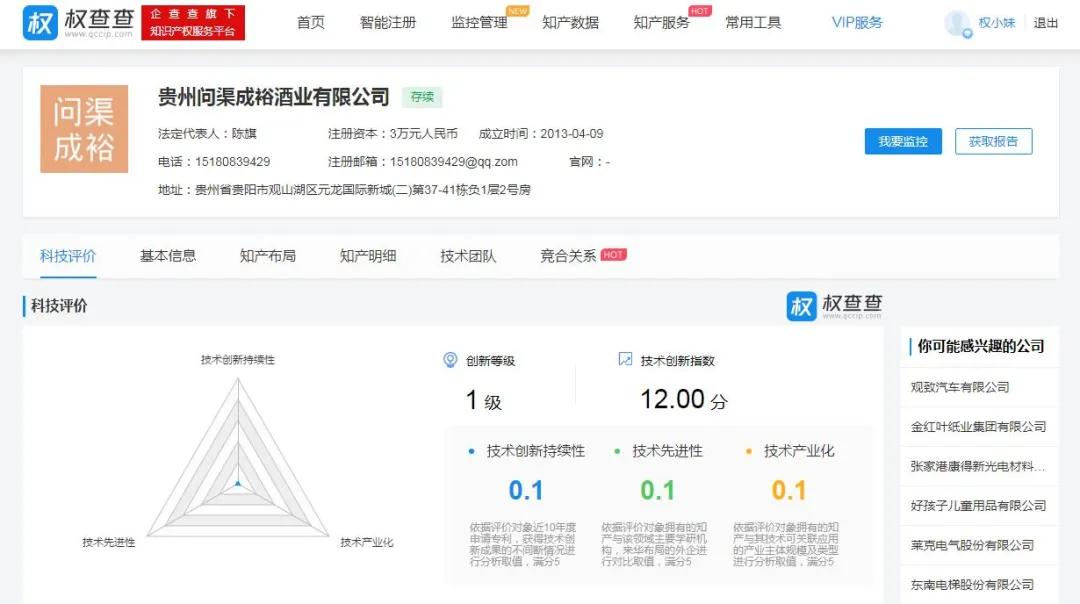Open 观致汽车有限公司 from suggested companies
The height and width of the screenshot is (604, 1080).
(960, 387)
